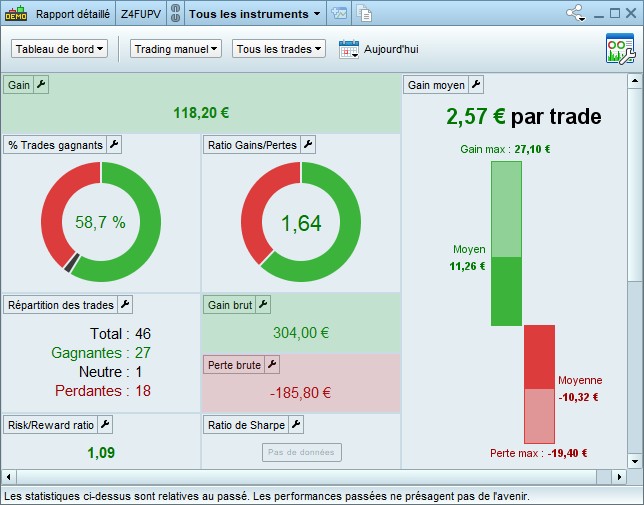Click the Total : 46 line
644x505 pixels.
point(120,334)
